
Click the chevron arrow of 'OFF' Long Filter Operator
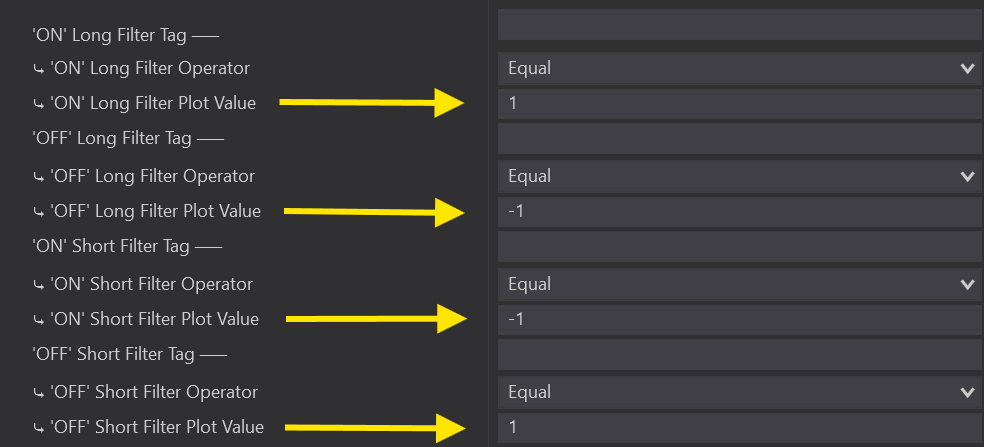pyautogui.click(x=967, y=176)
